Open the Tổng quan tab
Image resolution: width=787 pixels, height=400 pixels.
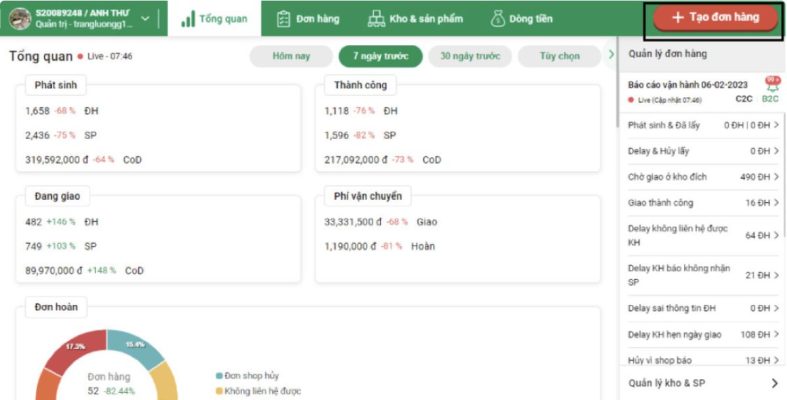[214, 19]
